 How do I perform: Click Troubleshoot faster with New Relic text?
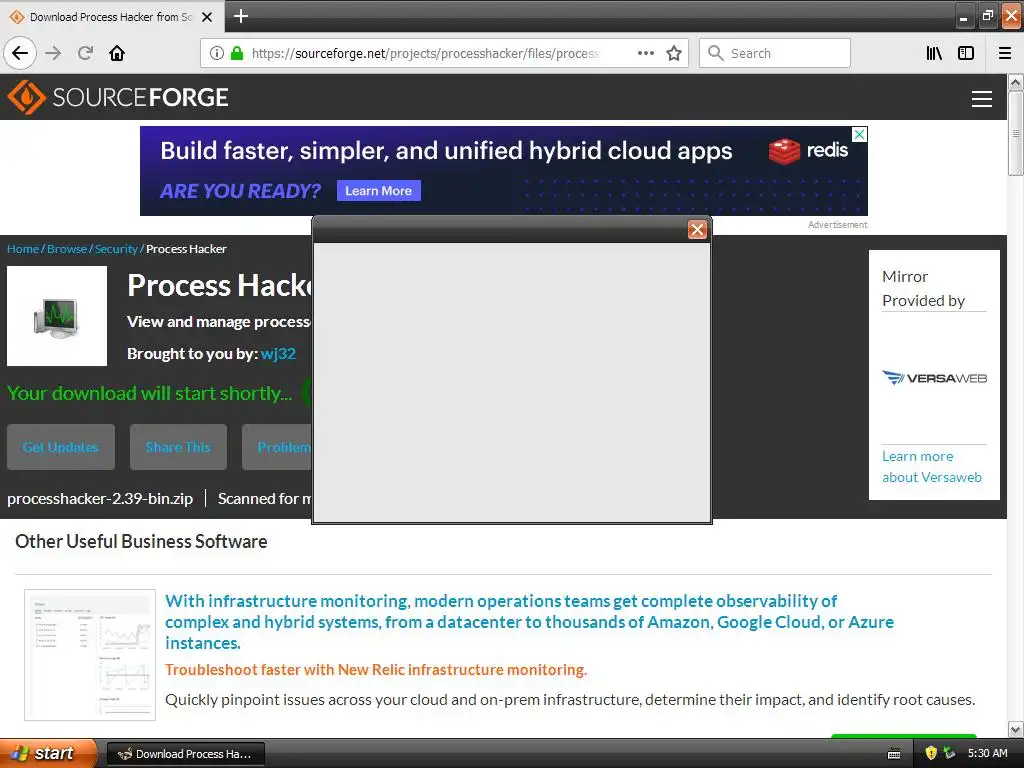[376, 669]
